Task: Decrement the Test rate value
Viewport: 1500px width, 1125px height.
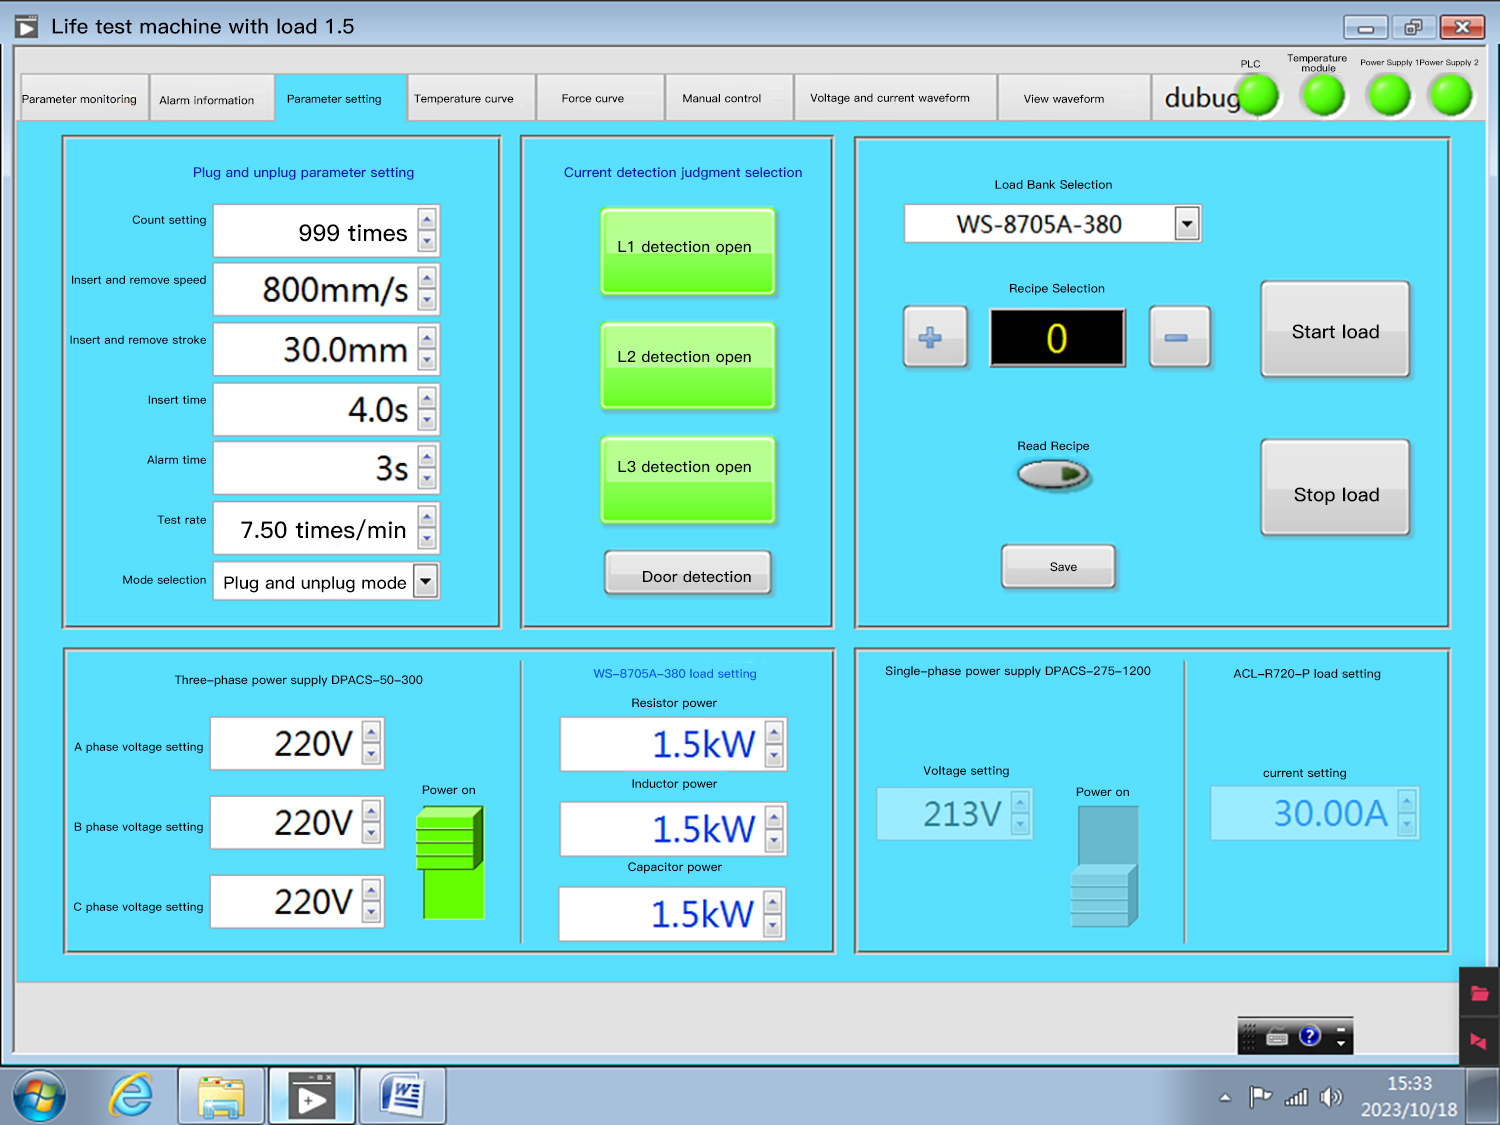Action: (x=427, y=540)
